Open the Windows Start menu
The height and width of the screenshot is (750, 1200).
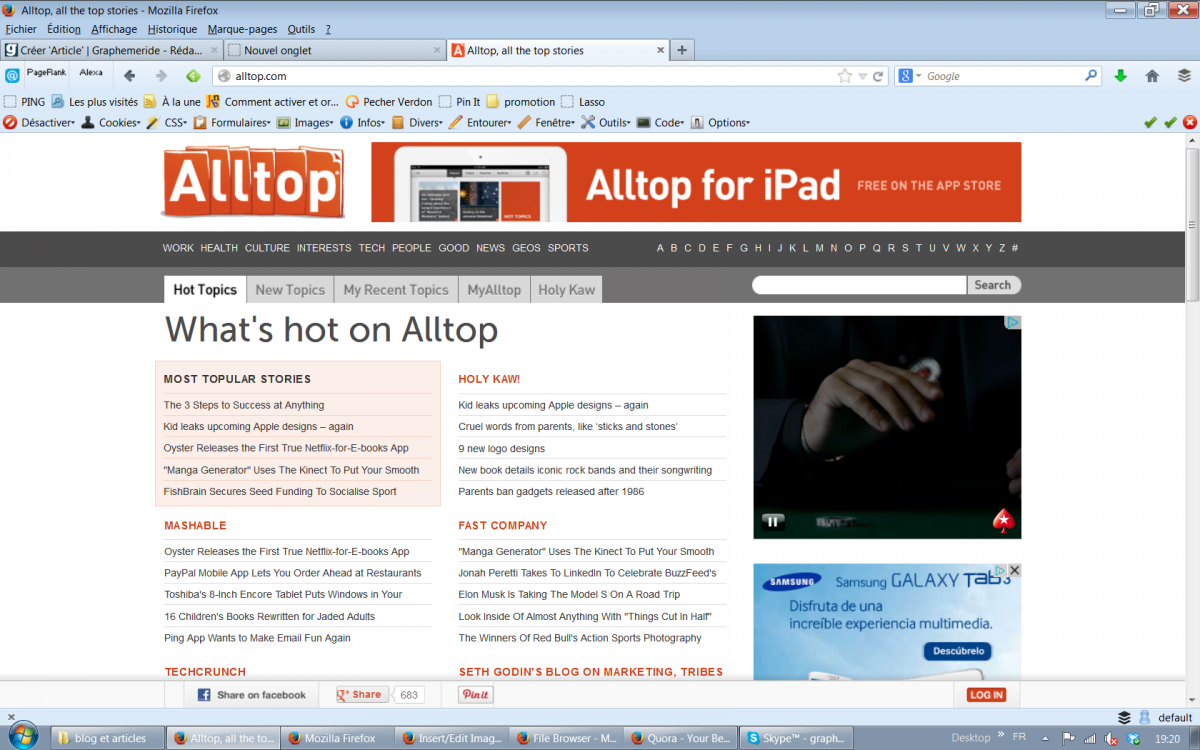pyautogui.click(x=22, y=737)
